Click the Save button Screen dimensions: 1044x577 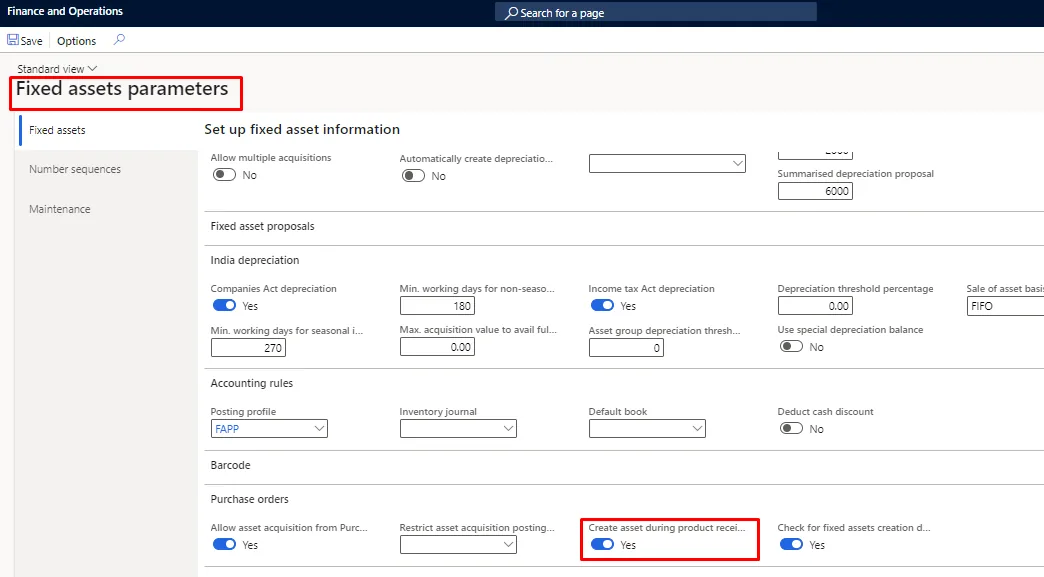coord(25,41)
